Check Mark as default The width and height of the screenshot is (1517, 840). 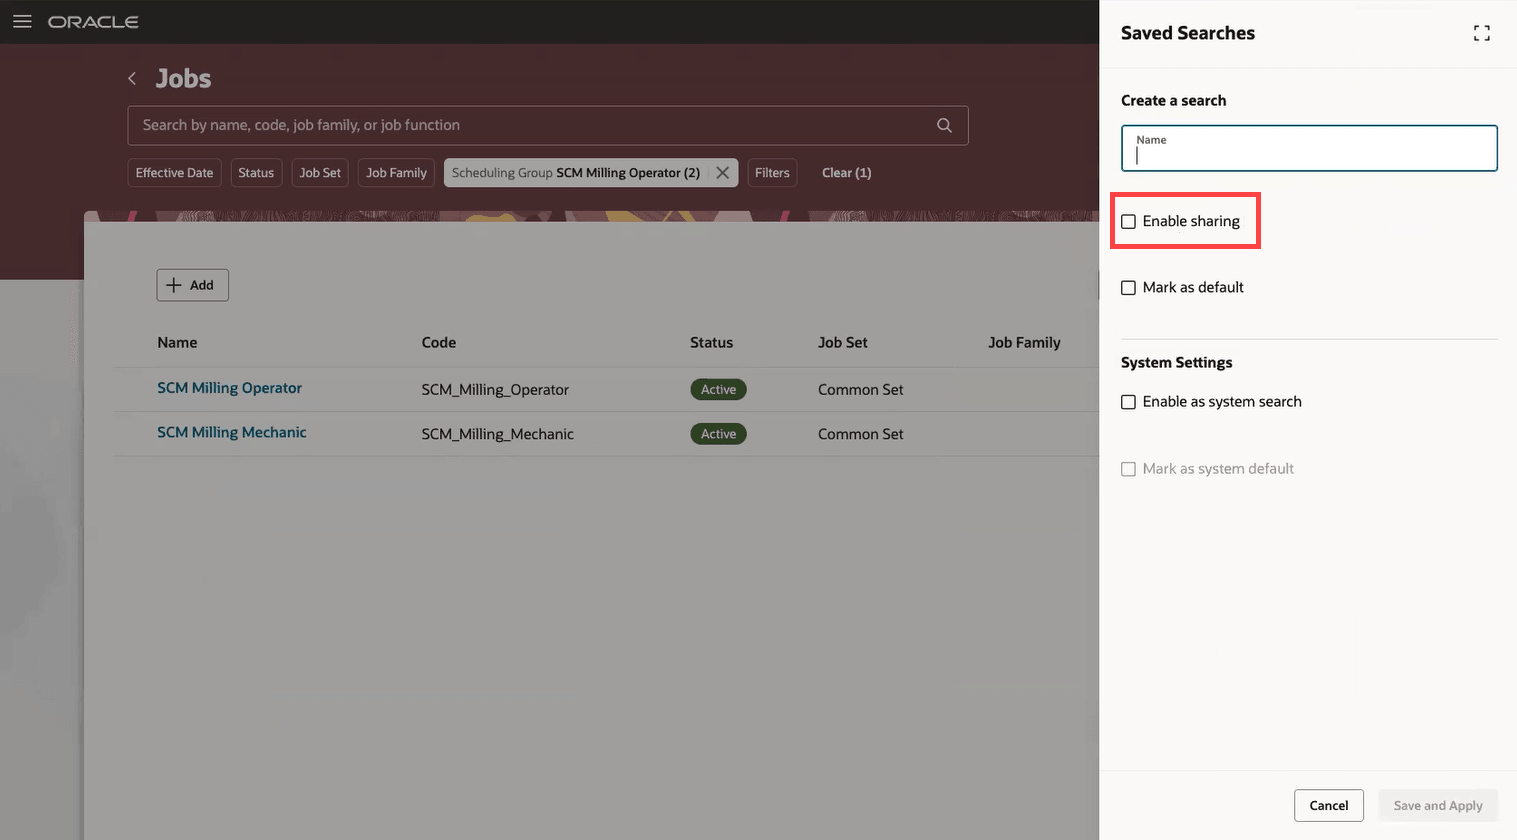(x=1129, y=287)
